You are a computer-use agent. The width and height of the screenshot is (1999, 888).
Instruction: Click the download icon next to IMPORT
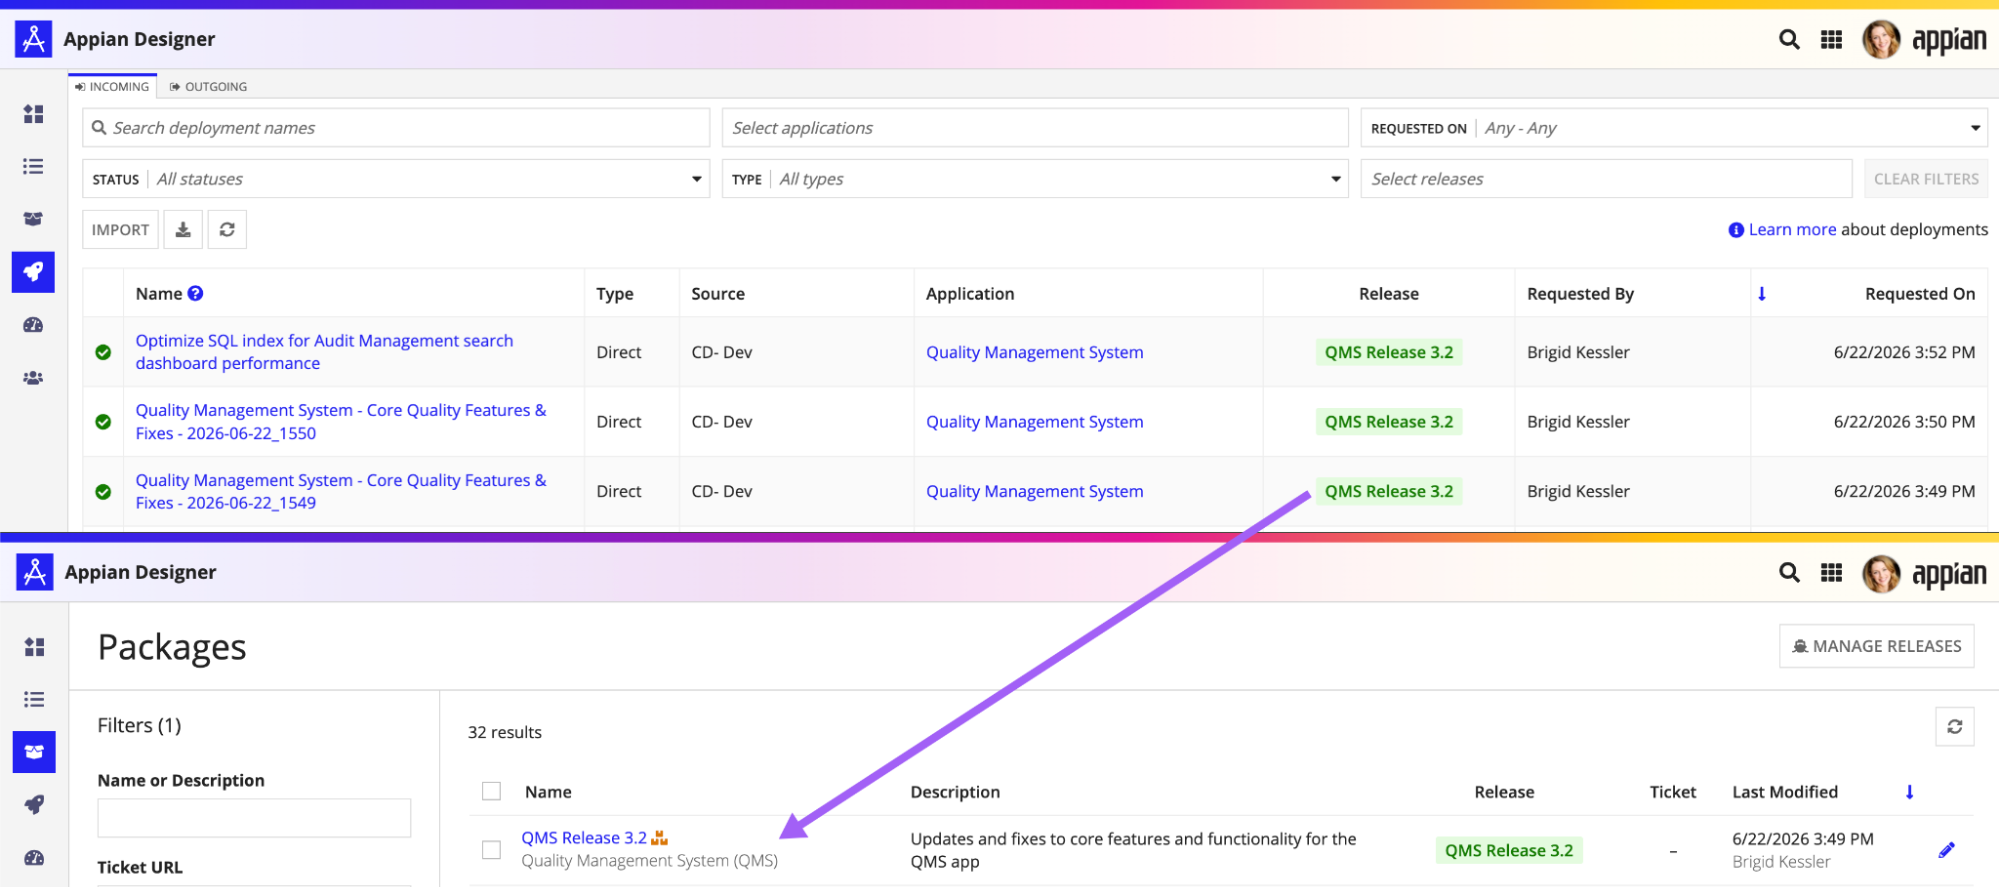tap(183, 230)
